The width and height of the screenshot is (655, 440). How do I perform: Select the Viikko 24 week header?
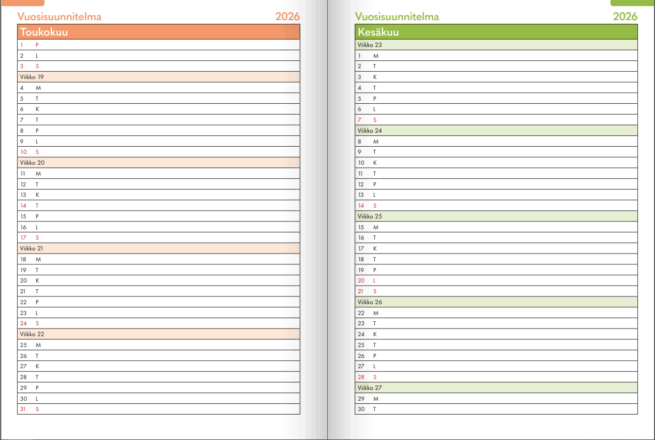(496, 130)
